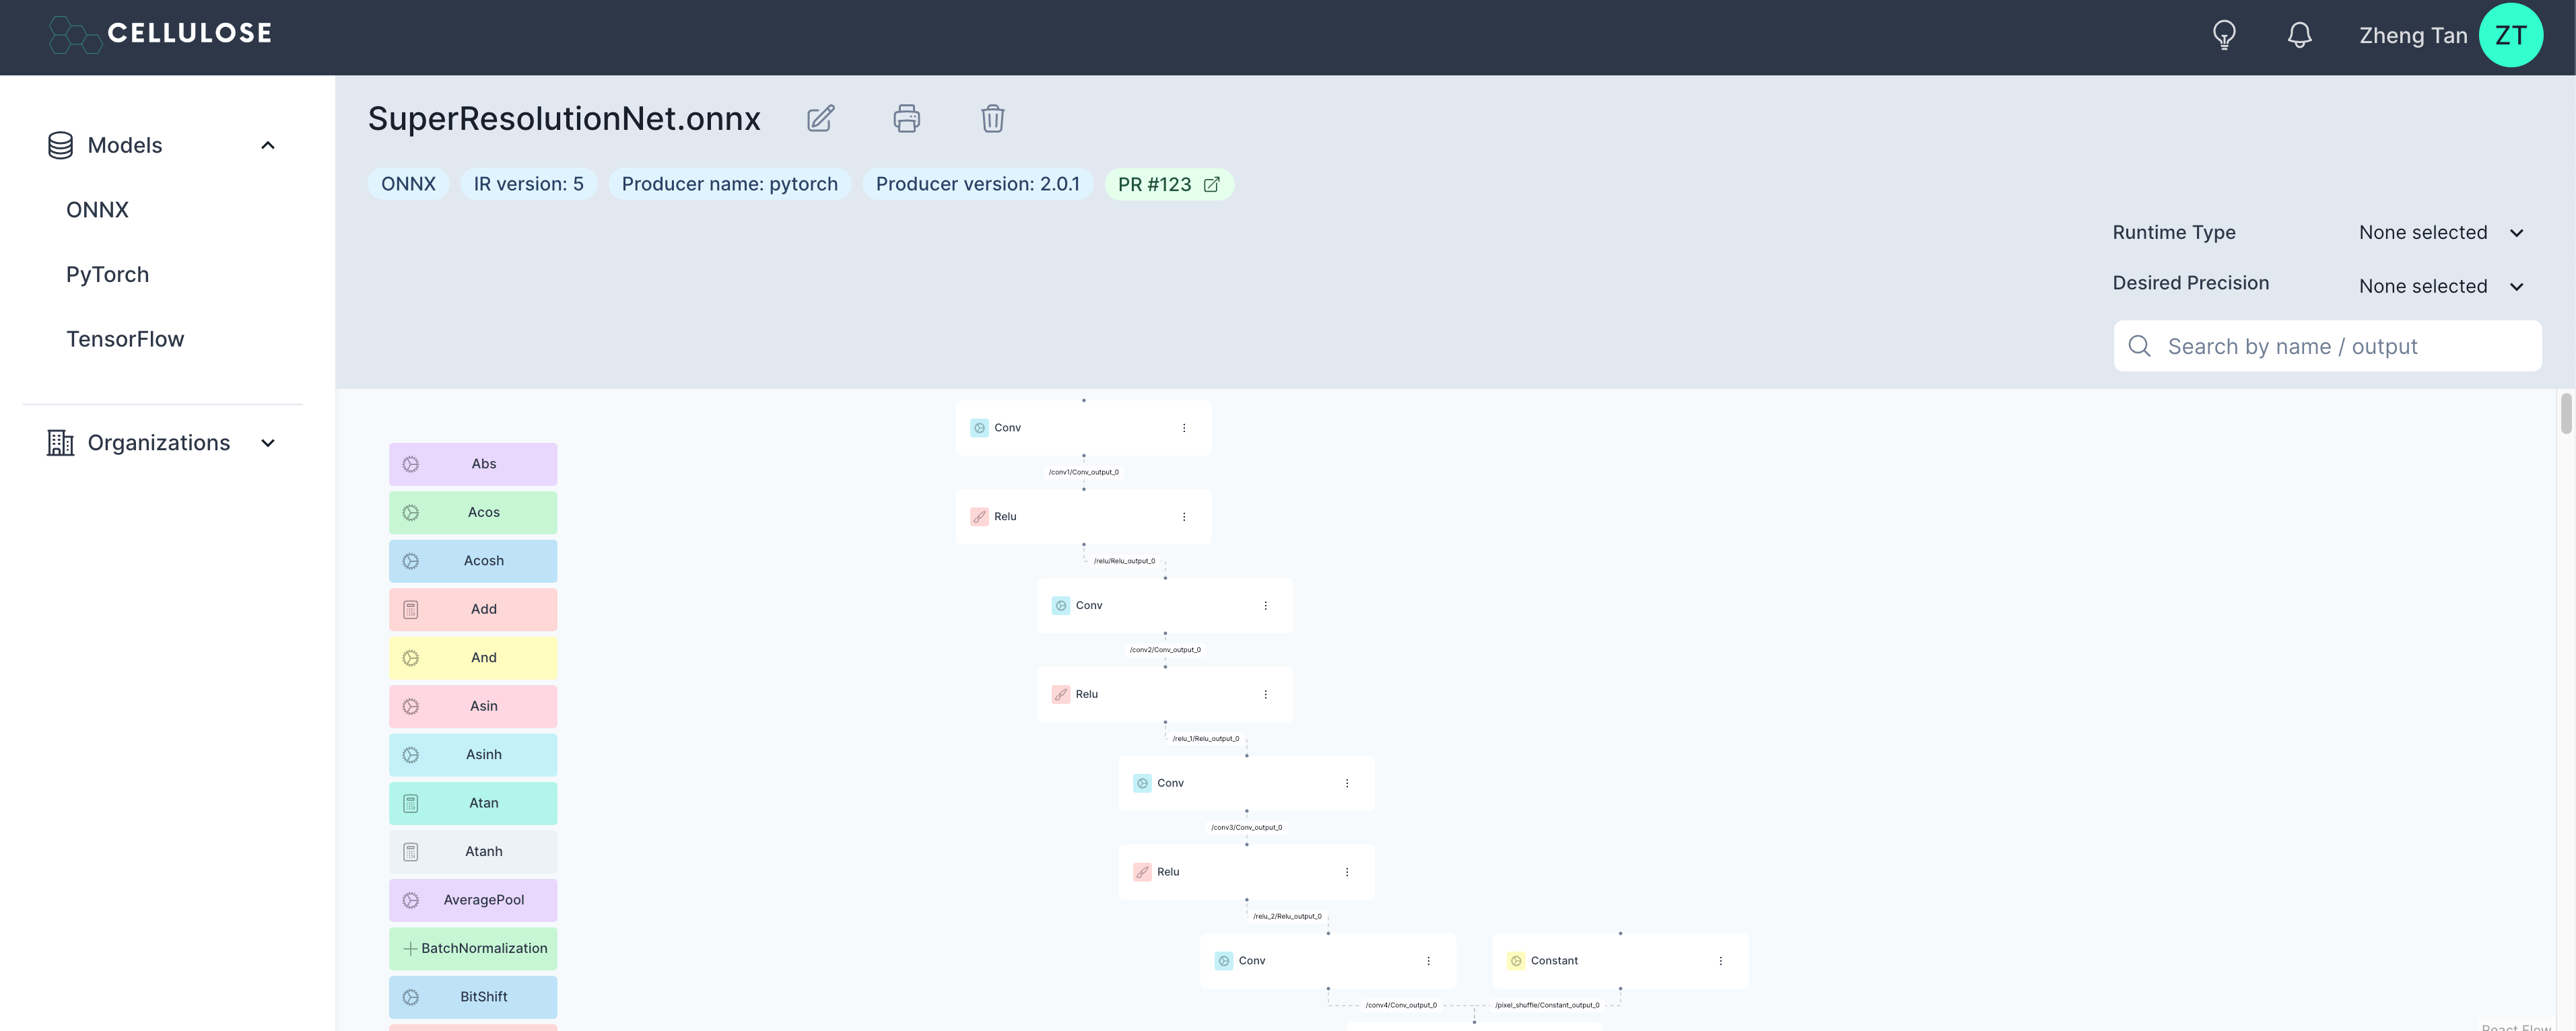2576x1031 pixels.
Task: Select the Asinh operator block
Action: pos(473,755)
